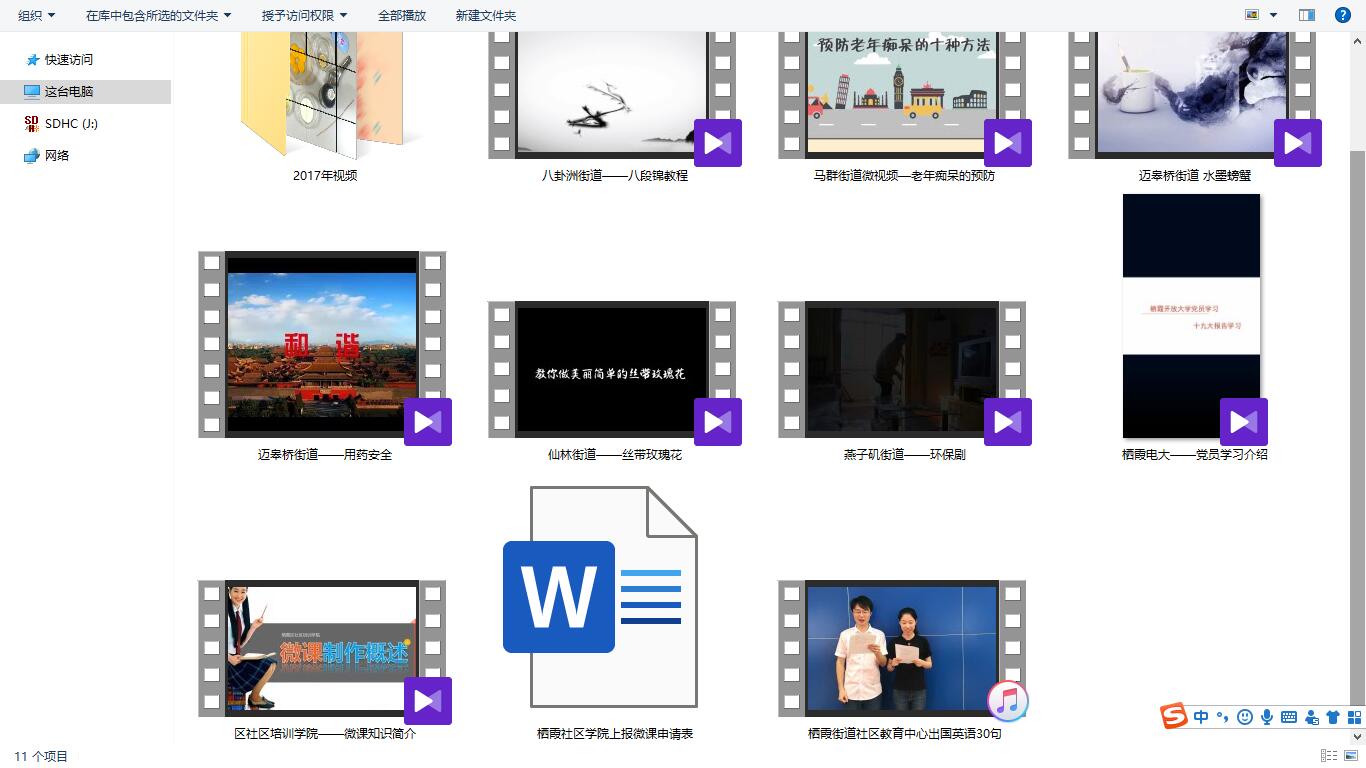1366x768 pixels.
Task: Switch to details list view
Action: [1329, 756]
